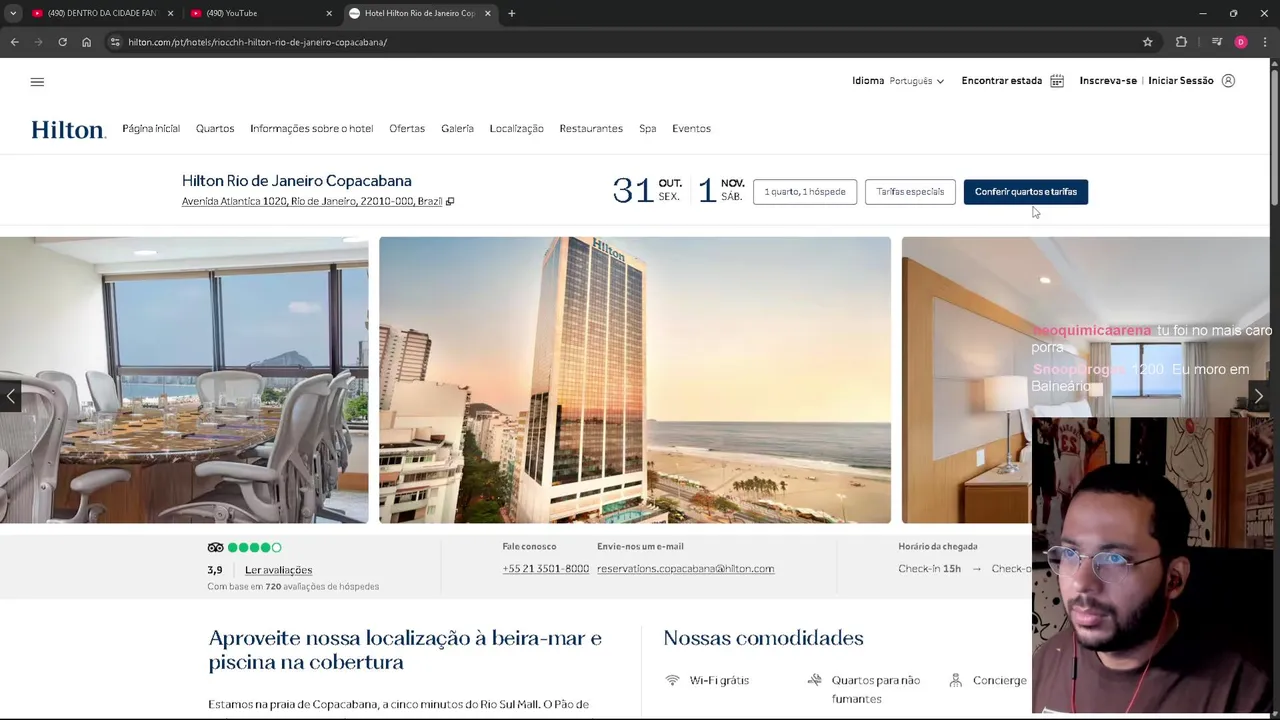Viewport: 1280px width, 720px height.
Task: View site information icon in address bar
Action: click(x=115, y=42)
